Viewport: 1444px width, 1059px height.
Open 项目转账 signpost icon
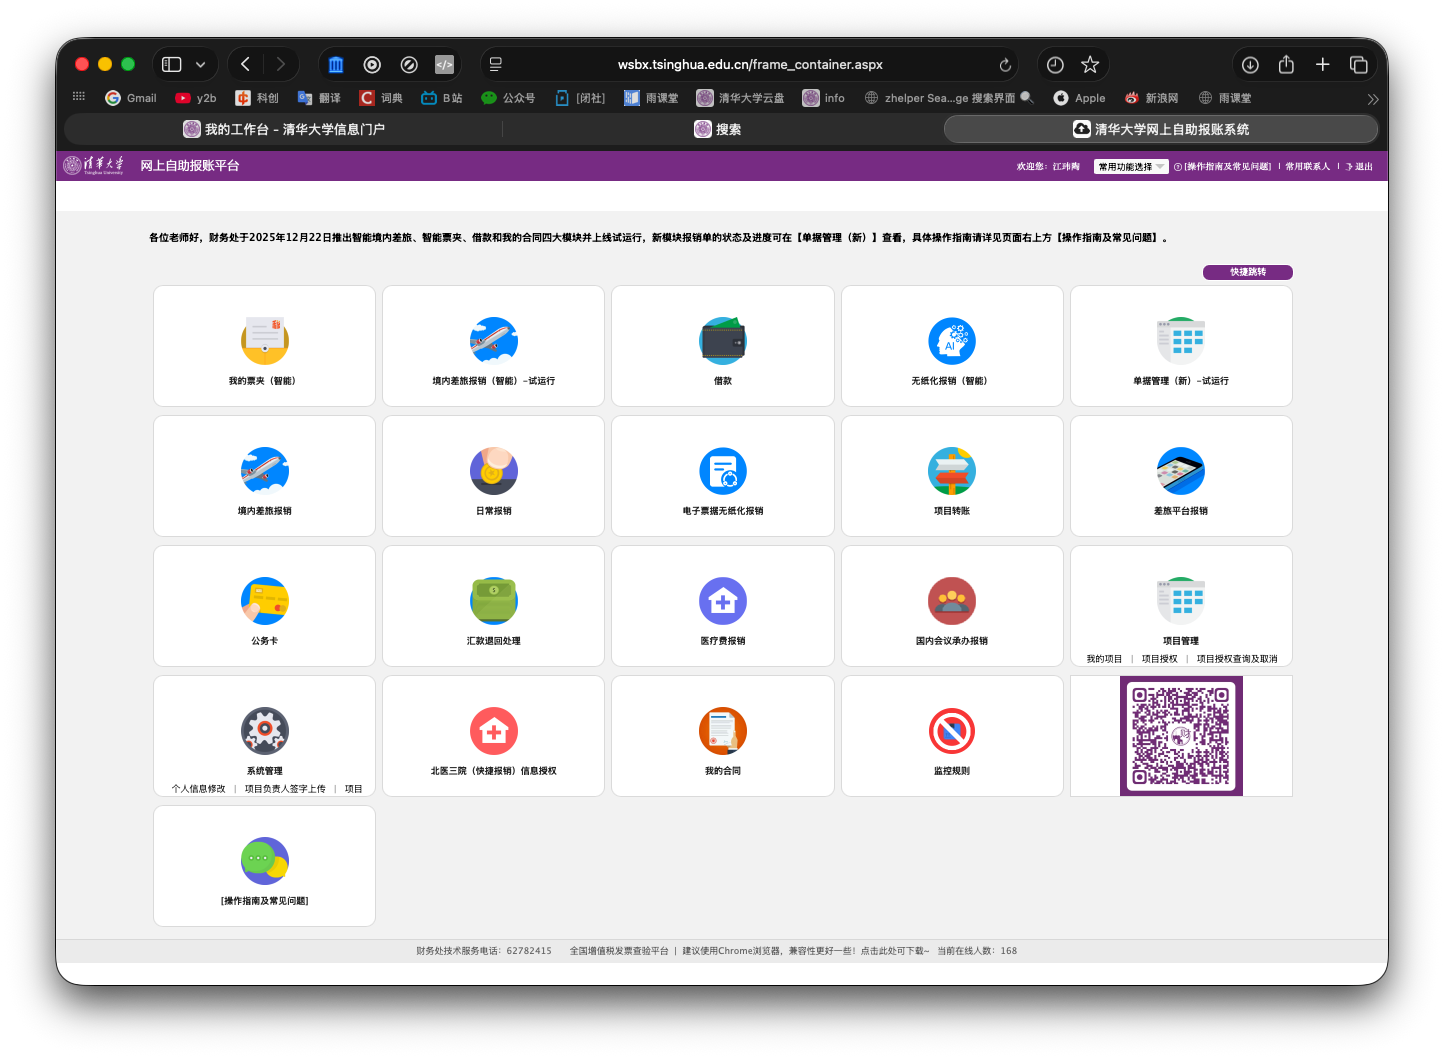point(952,471)
